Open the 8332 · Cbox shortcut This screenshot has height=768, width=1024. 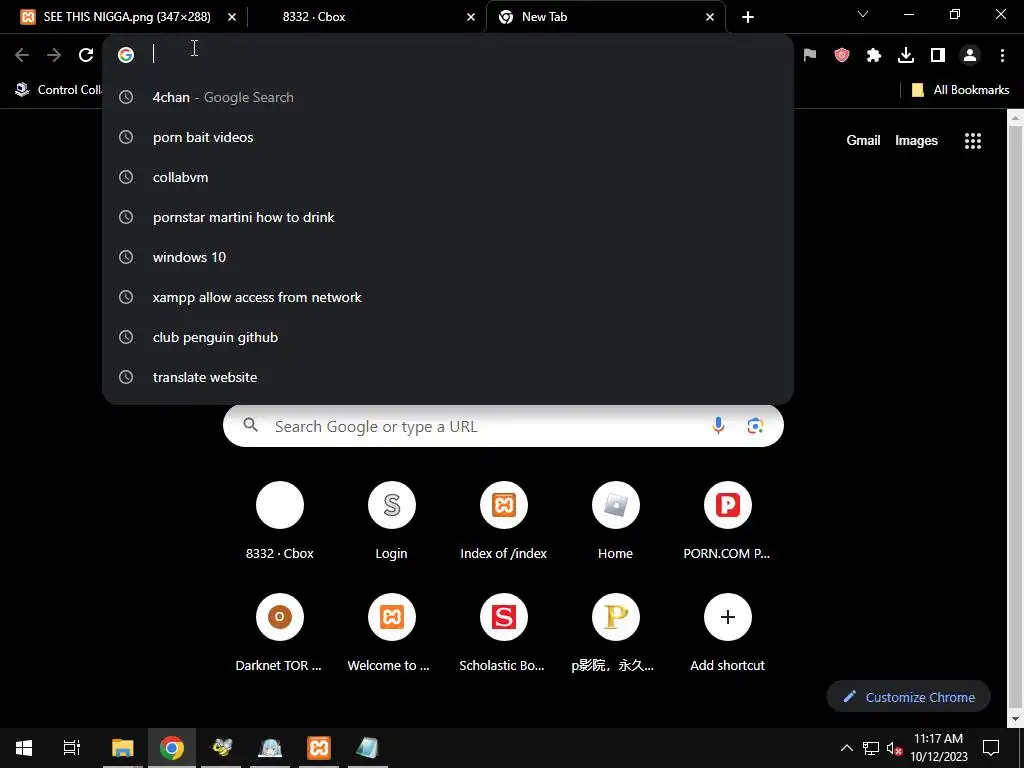(280, 521)
